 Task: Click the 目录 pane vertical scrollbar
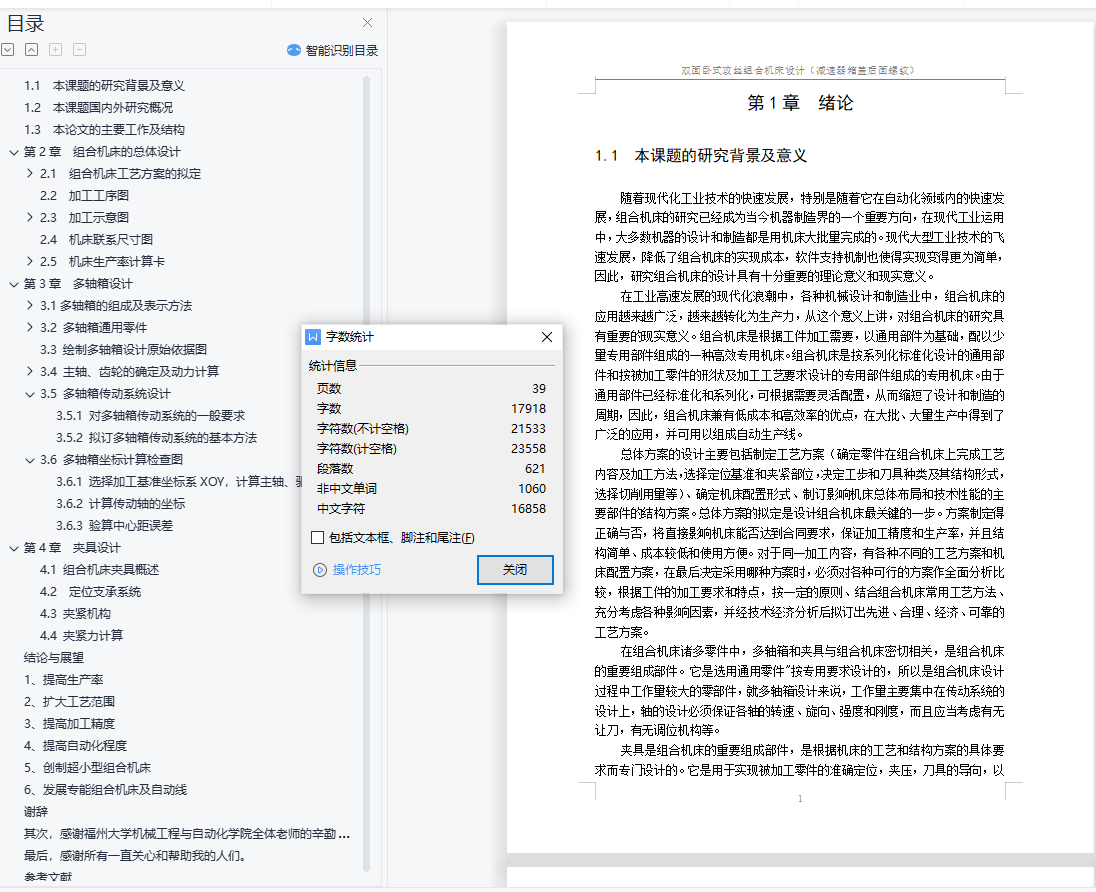(366, 474)
